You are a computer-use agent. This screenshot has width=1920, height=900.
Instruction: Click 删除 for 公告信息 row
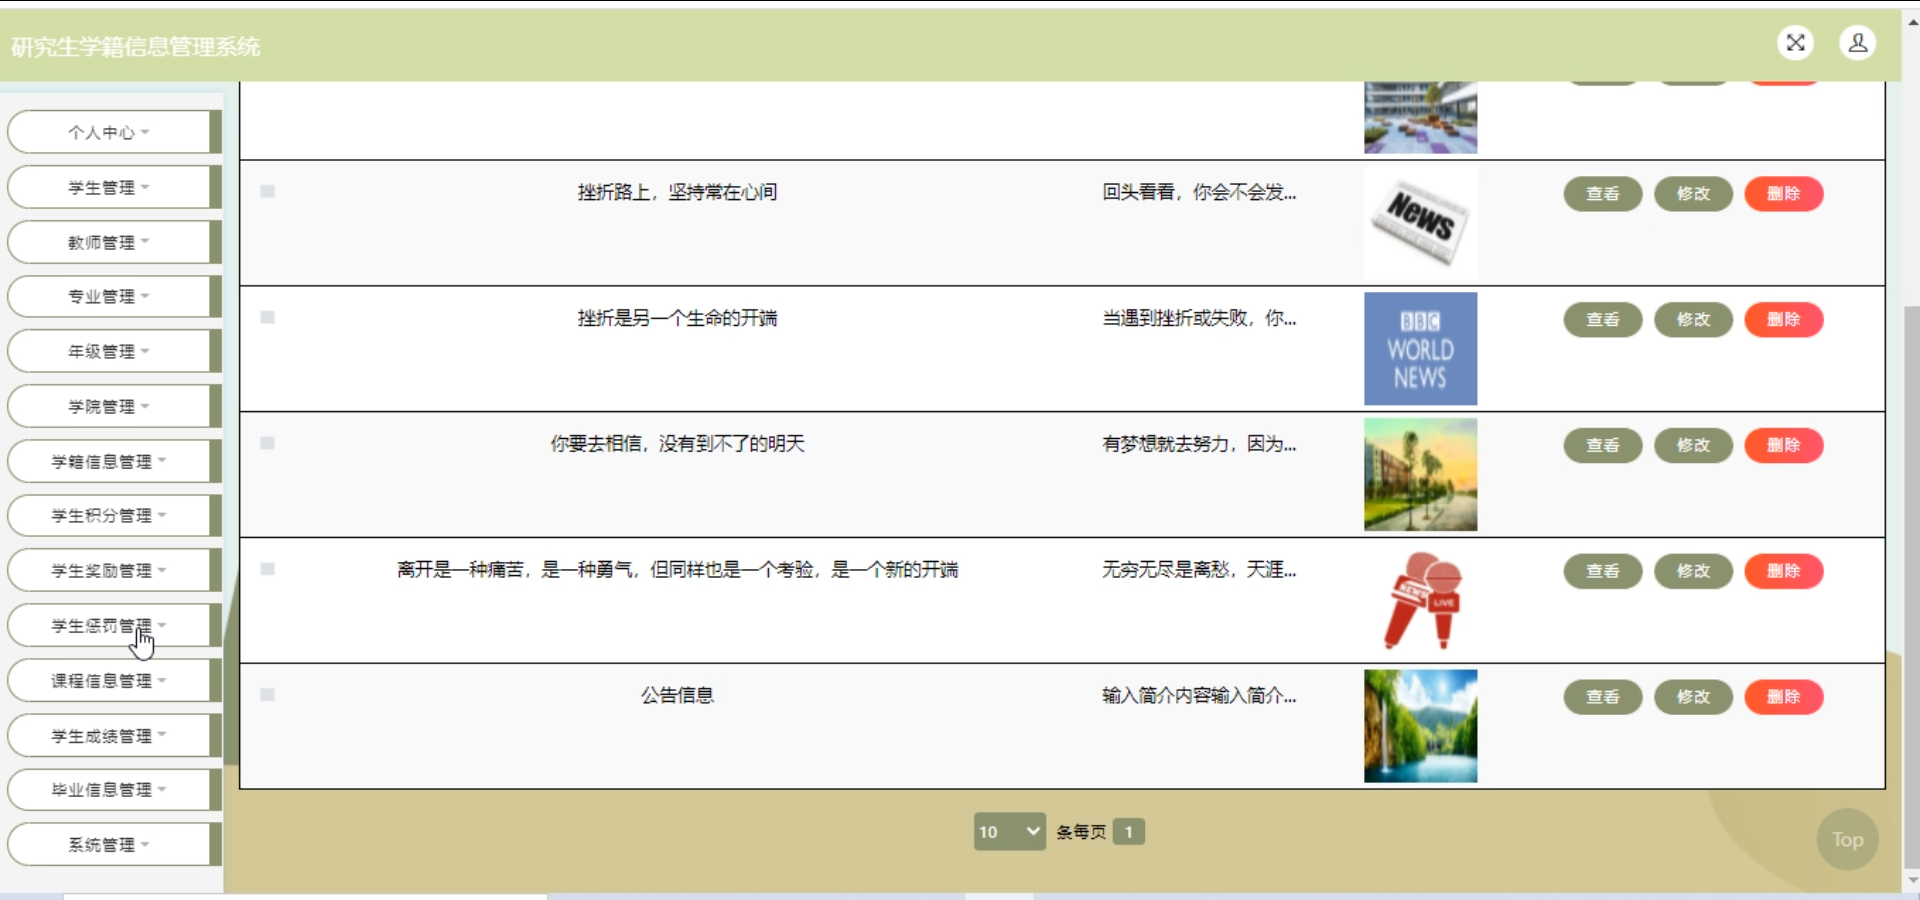click(1784, 697)
